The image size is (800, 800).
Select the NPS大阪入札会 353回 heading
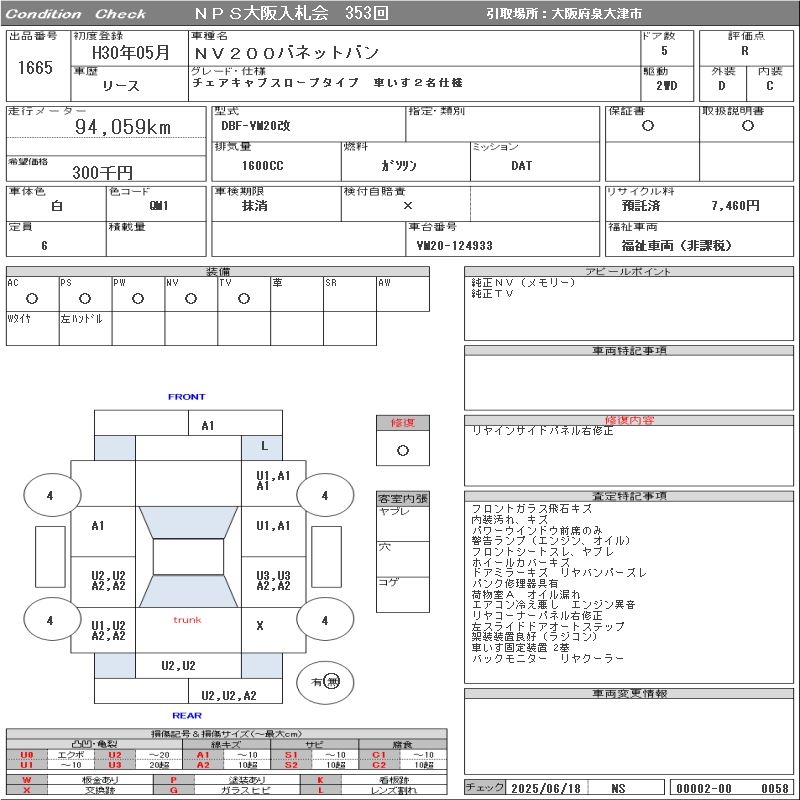click(291, 13)
